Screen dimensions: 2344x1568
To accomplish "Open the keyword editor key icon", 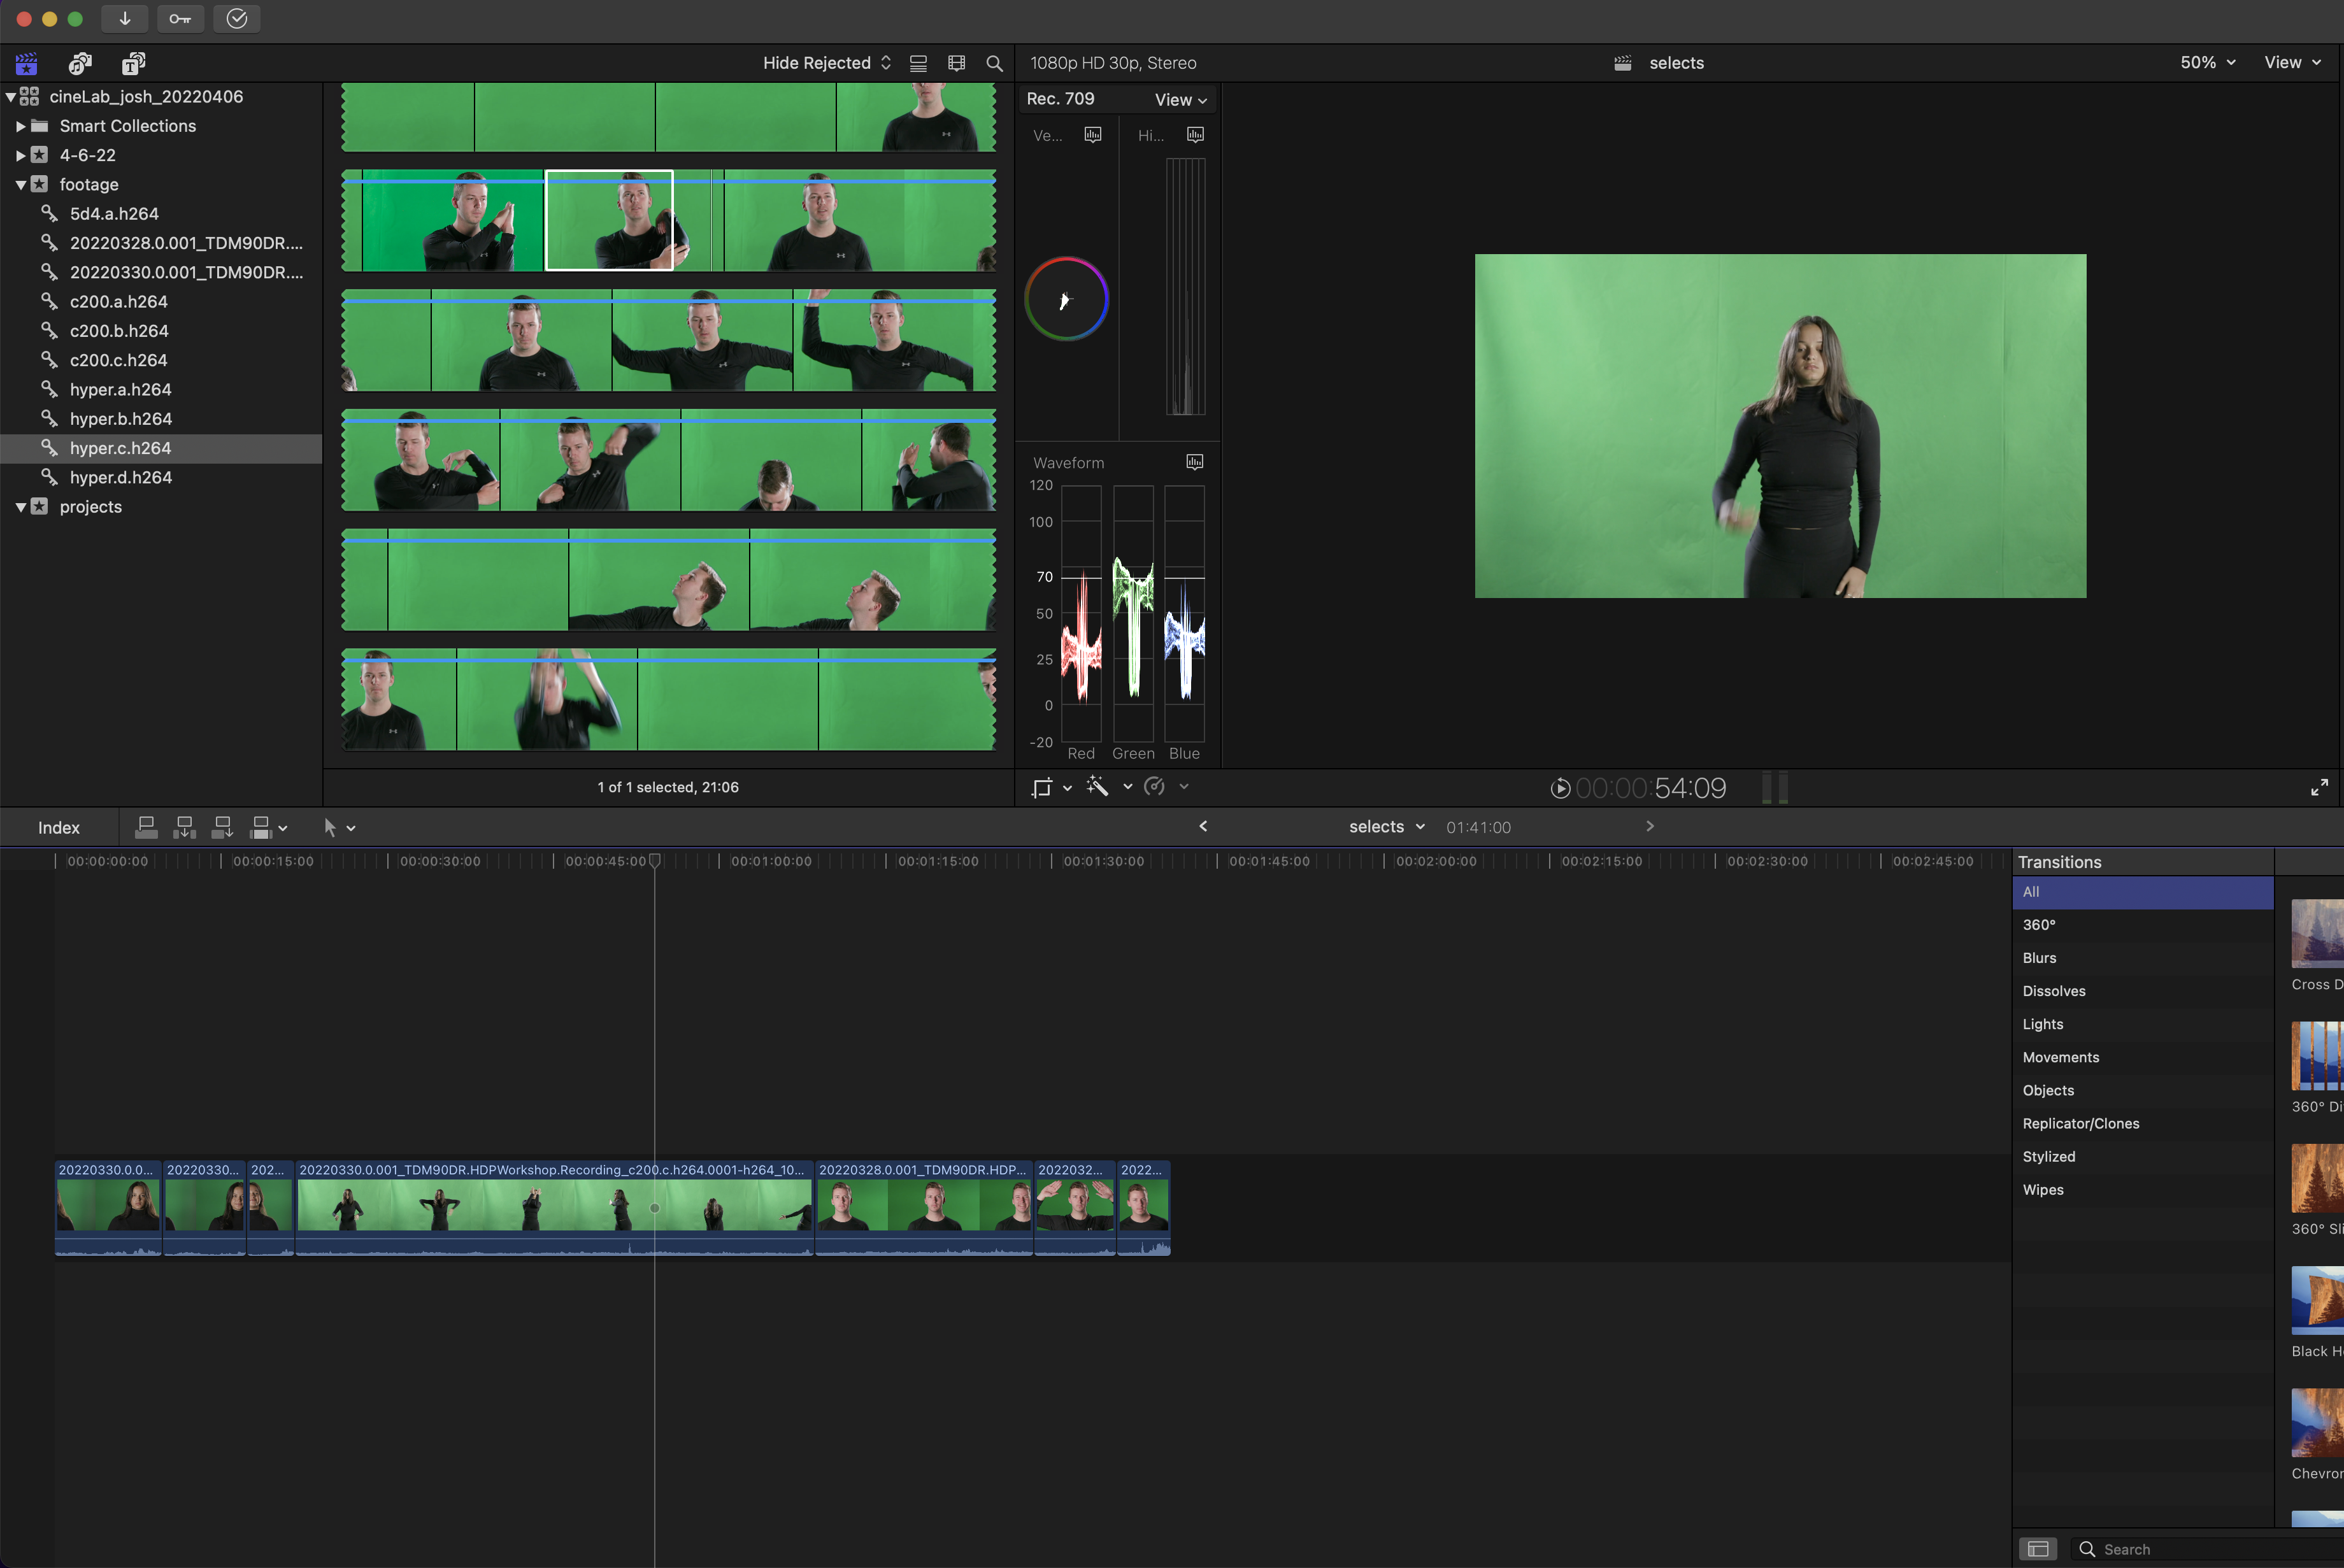I will (x=180, y=18).
